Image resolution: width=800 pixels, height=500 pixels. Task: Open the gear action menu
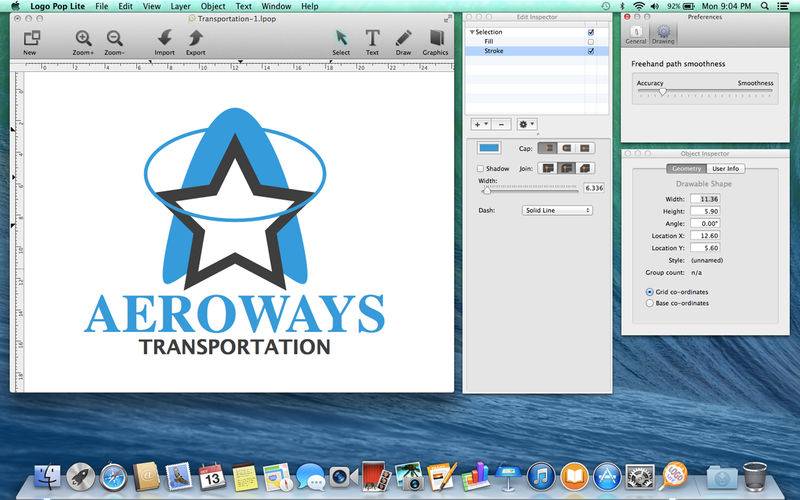click(x=527, y=124)
